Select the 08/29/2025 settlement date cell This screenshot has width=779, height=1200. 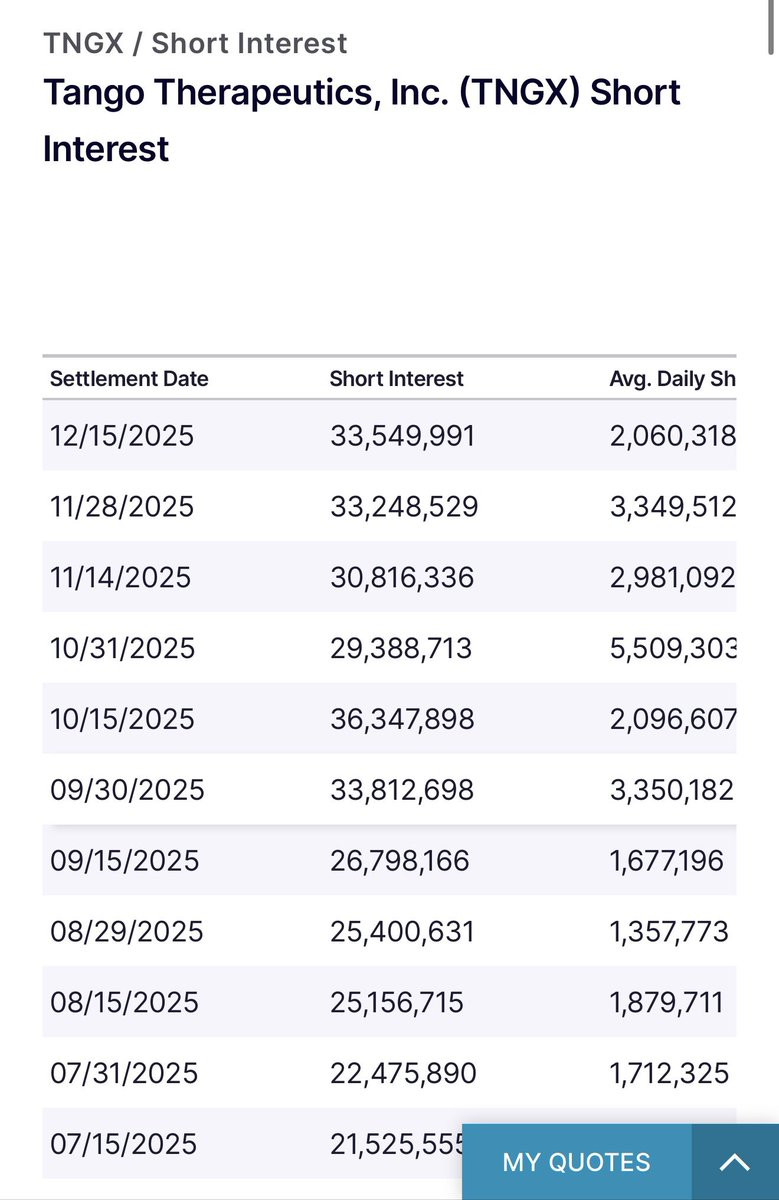(127, 933)
